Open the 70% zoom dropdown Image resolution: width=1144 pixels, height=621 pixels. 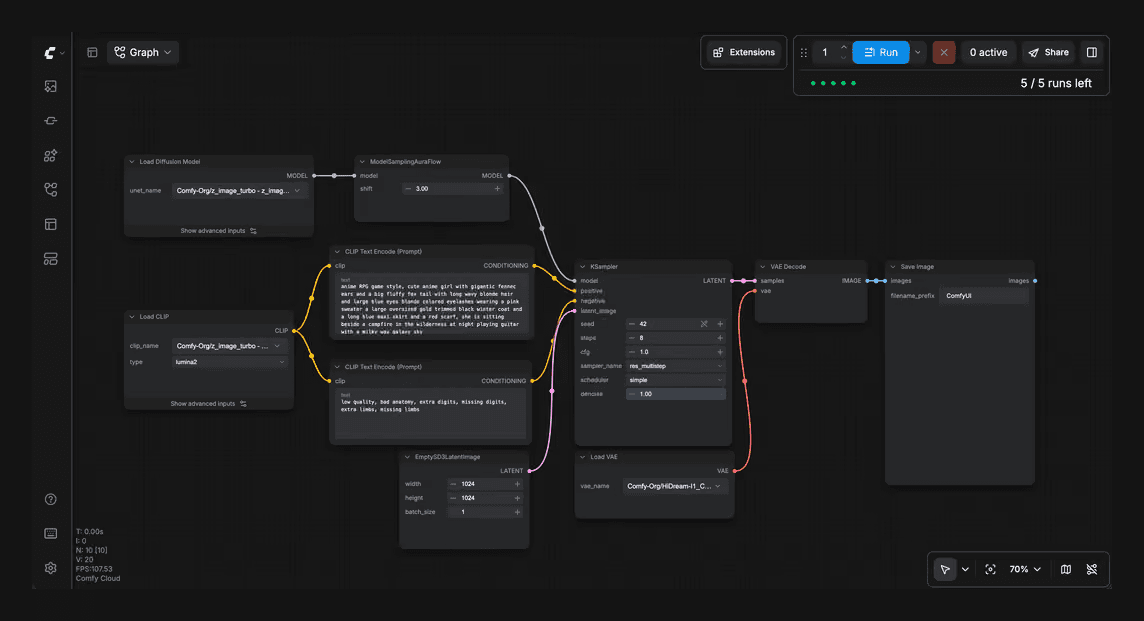[1024, 569]
